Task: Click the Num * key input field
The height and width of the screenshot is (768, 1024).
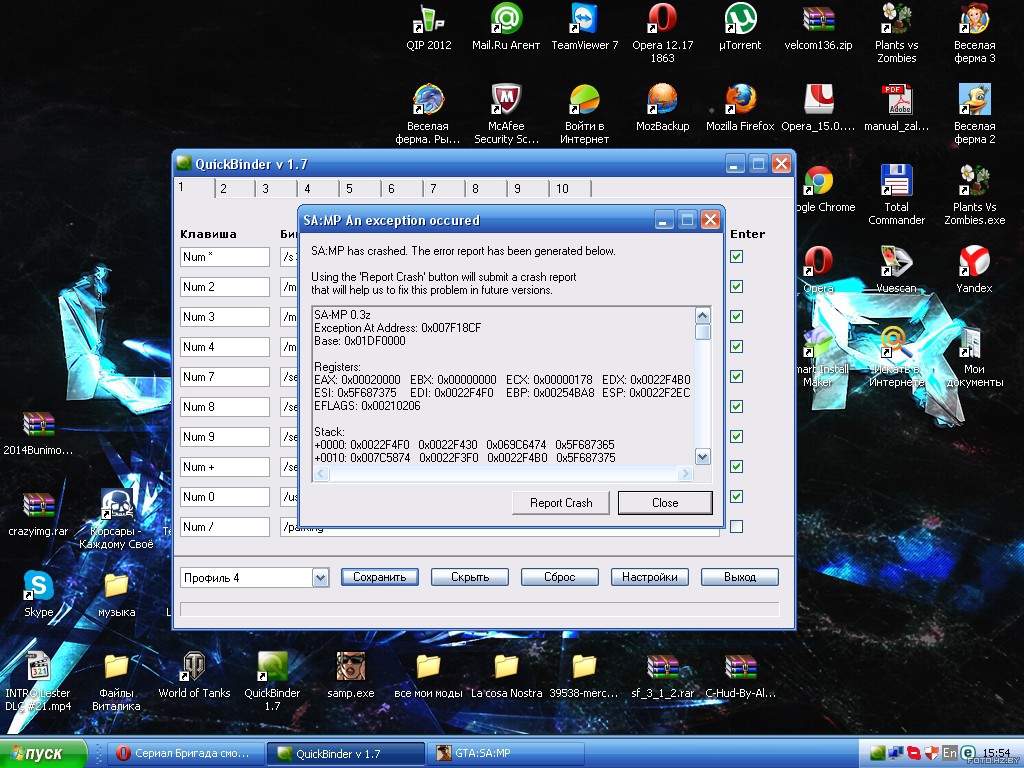Action: click(x=225, y=257)
